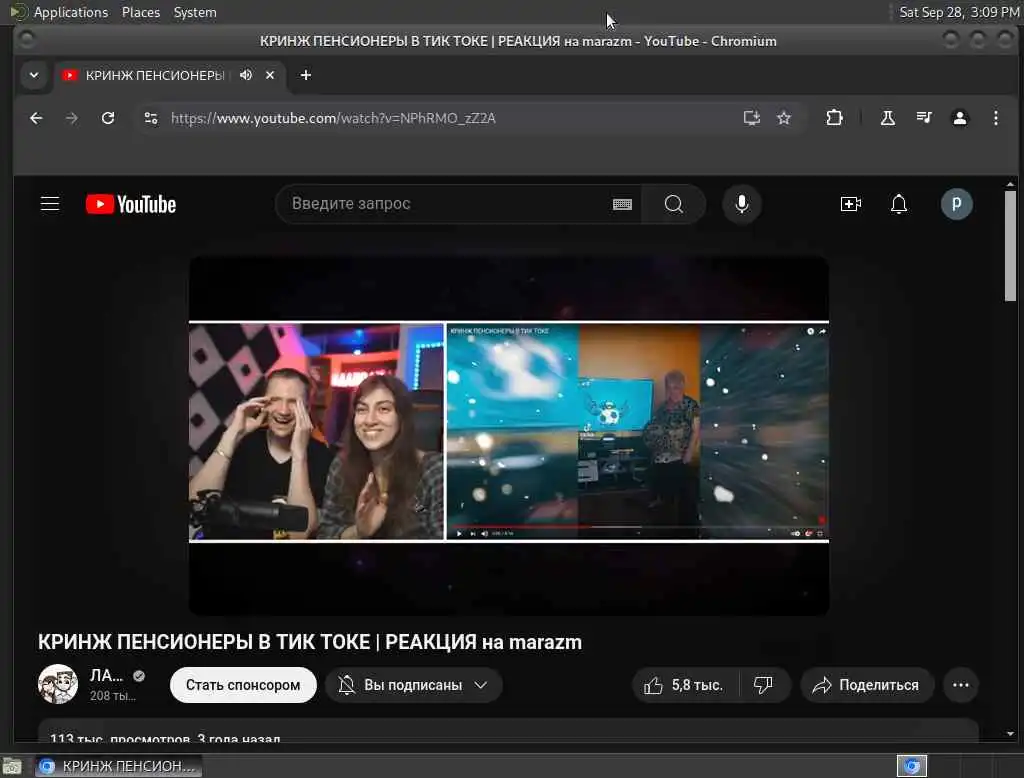The width and height of the screenshot is (1024, 778).
Task: Like the video (5,8 тыс.)
Action: tap(683, 685)
